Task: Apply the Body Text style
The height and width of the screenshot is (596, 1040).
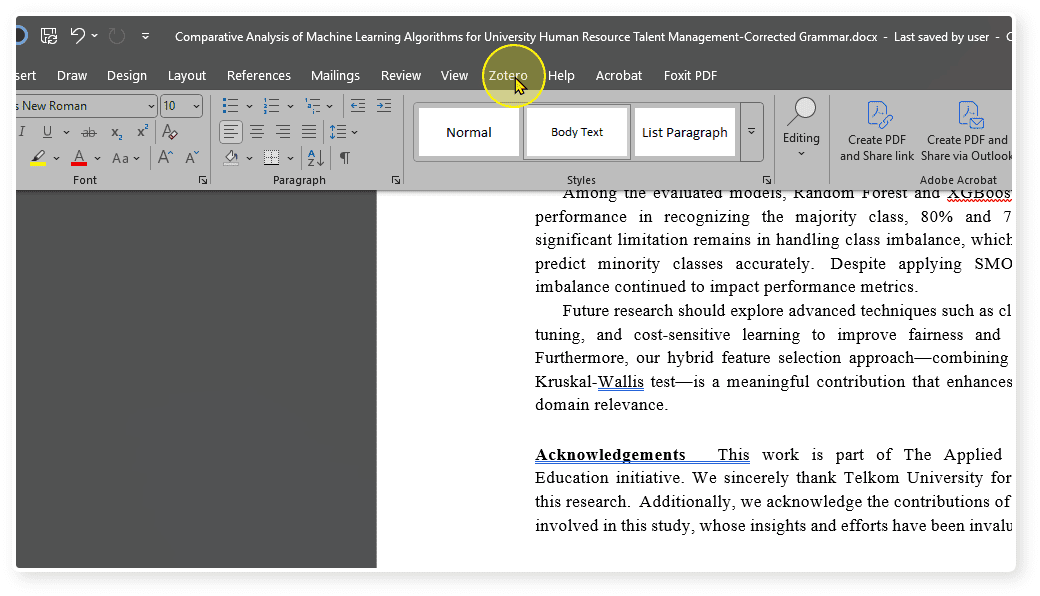Action: (577, 133)
